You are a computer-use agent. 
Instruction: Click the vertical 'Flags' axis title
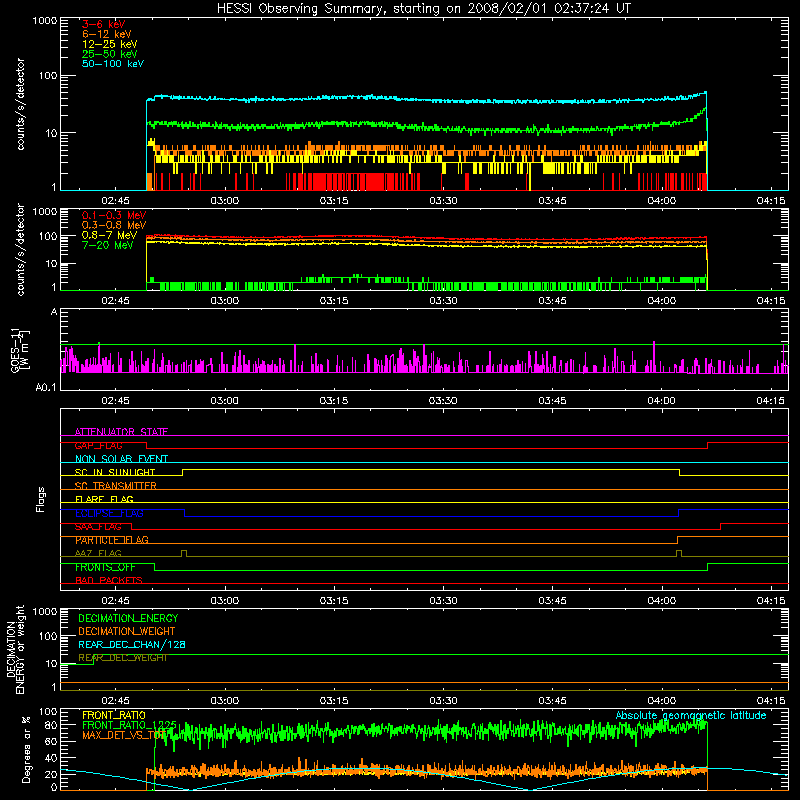(41, 499)
